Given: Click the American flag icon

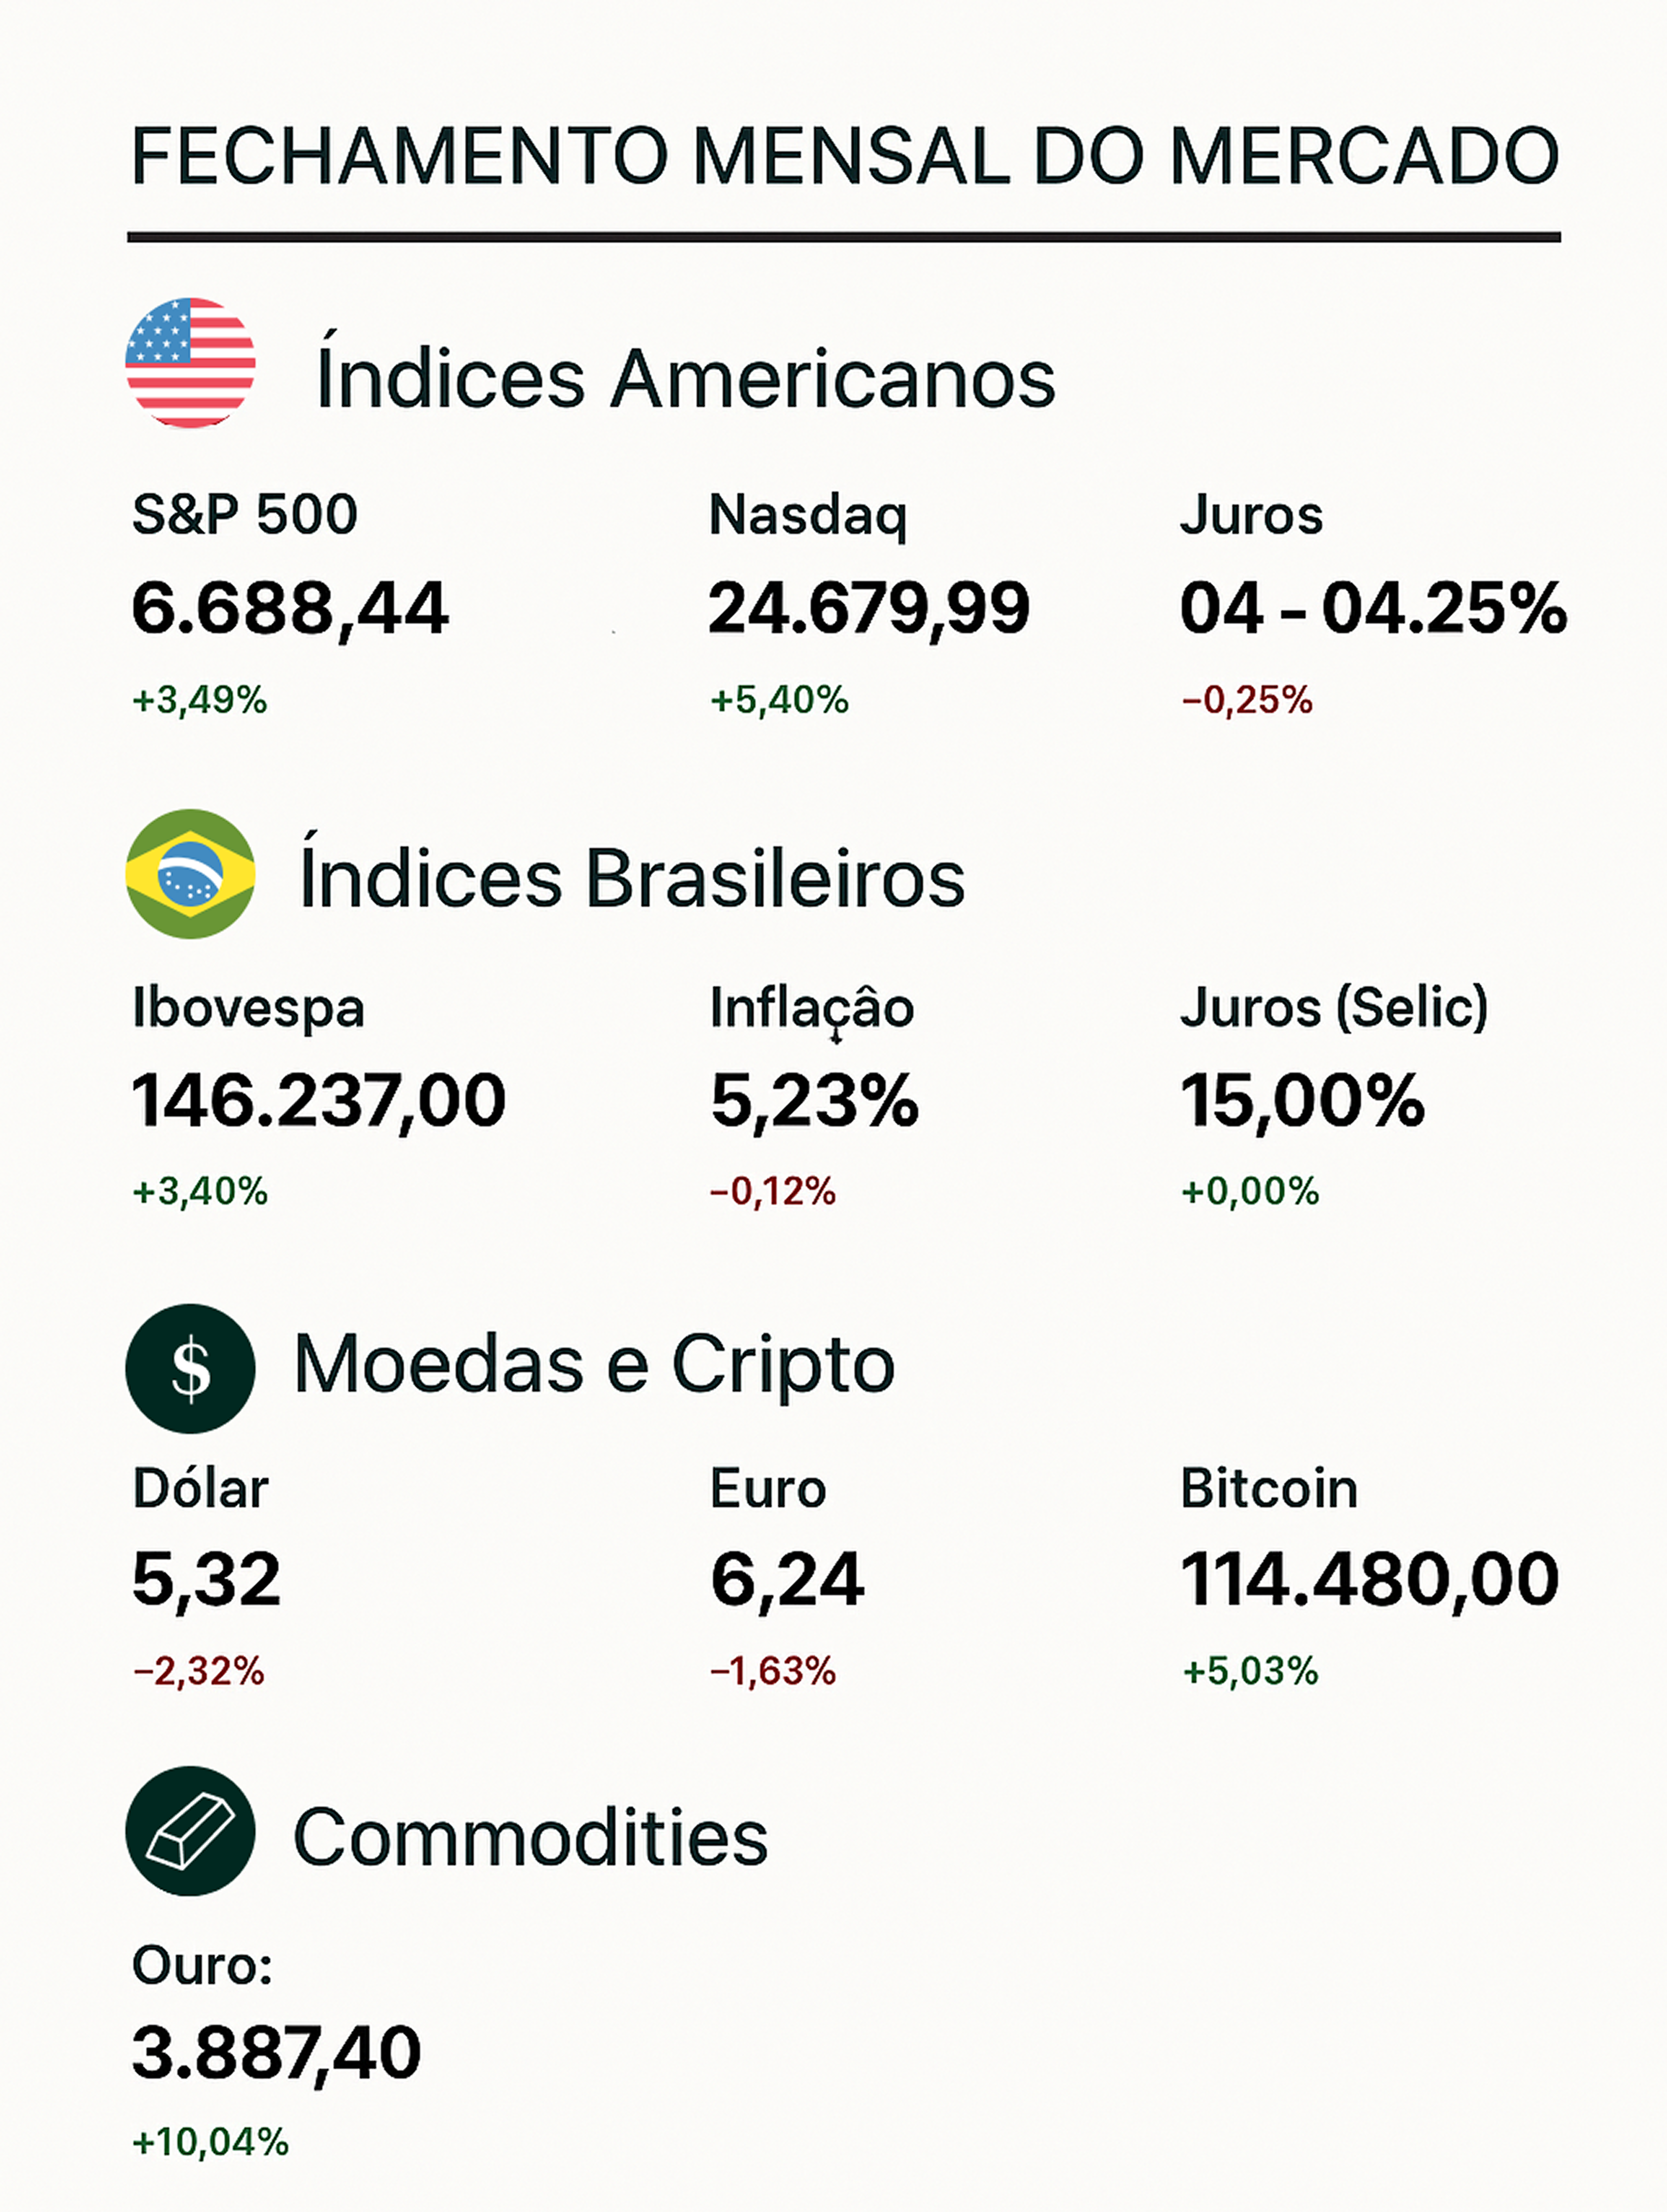Looking at the screenshot, I should [x=190, y=363].
